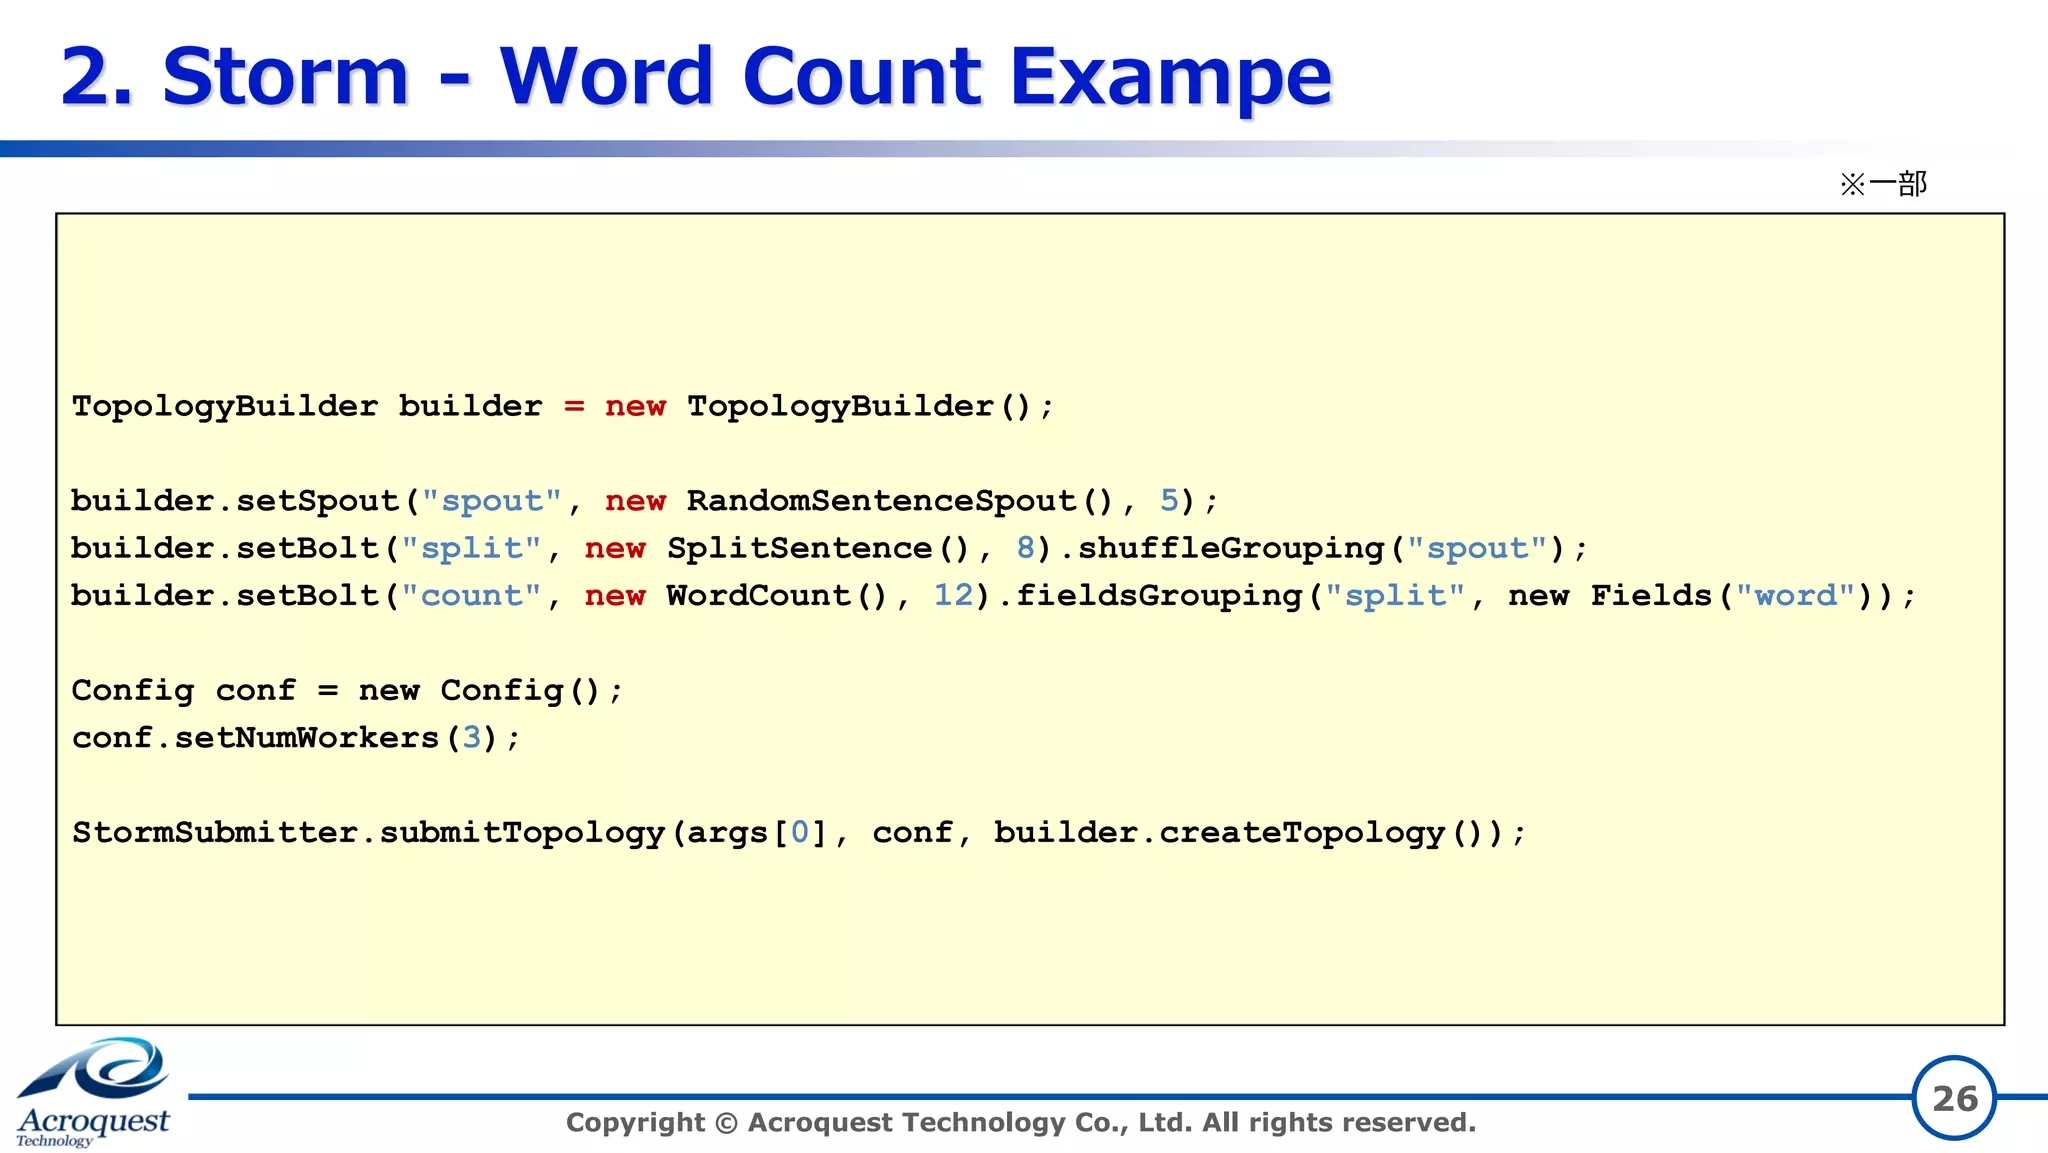The image size is (2048, 1153).
Task: Click the number 12 parallelism value
Action: click(x=953, y=596)
